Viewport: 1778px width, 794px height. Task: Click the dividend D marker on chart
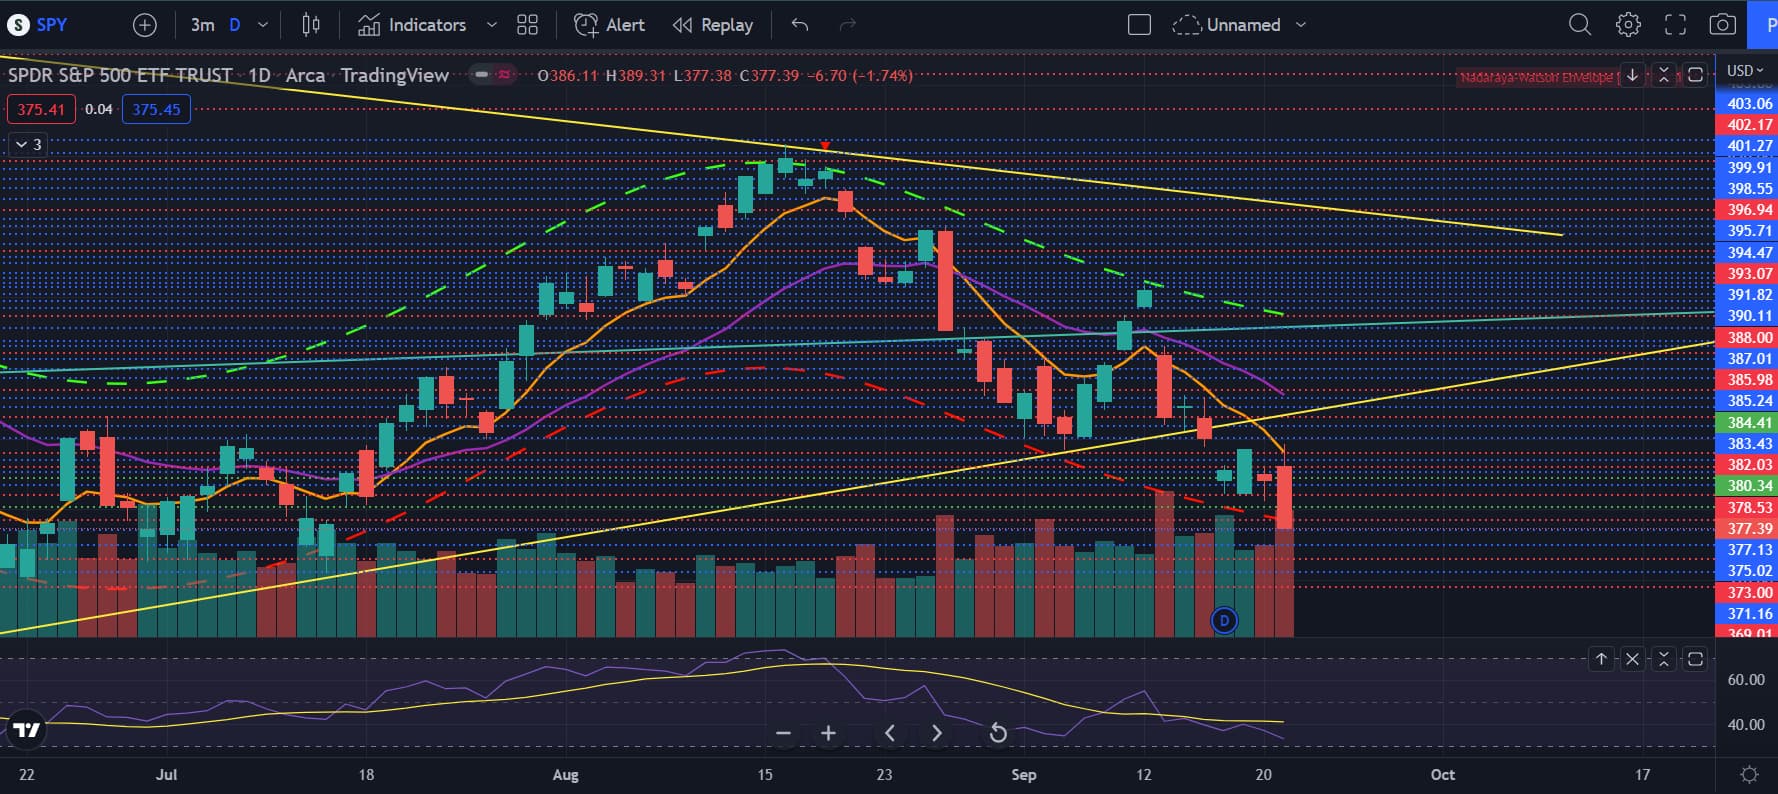tap(1224, 621)
